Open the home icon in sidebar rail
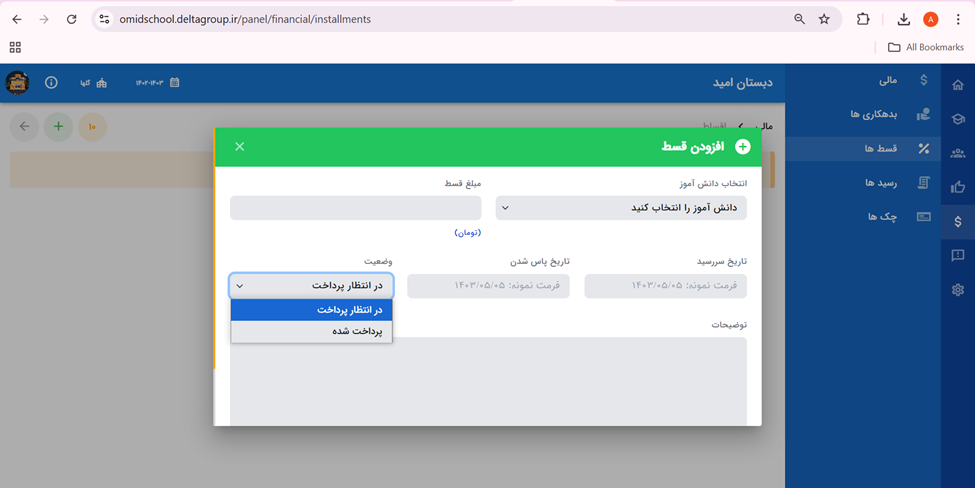975x488 pixels. point(958,85)
